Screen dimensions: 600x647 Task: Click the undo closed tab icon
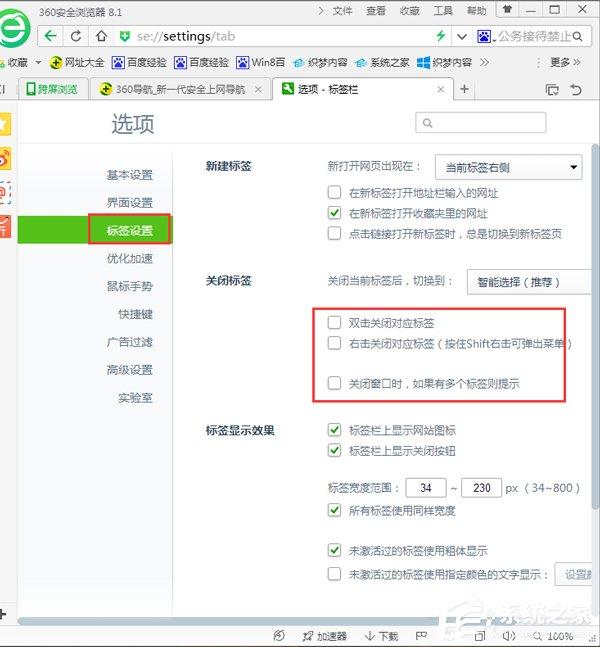pos(576,89)
